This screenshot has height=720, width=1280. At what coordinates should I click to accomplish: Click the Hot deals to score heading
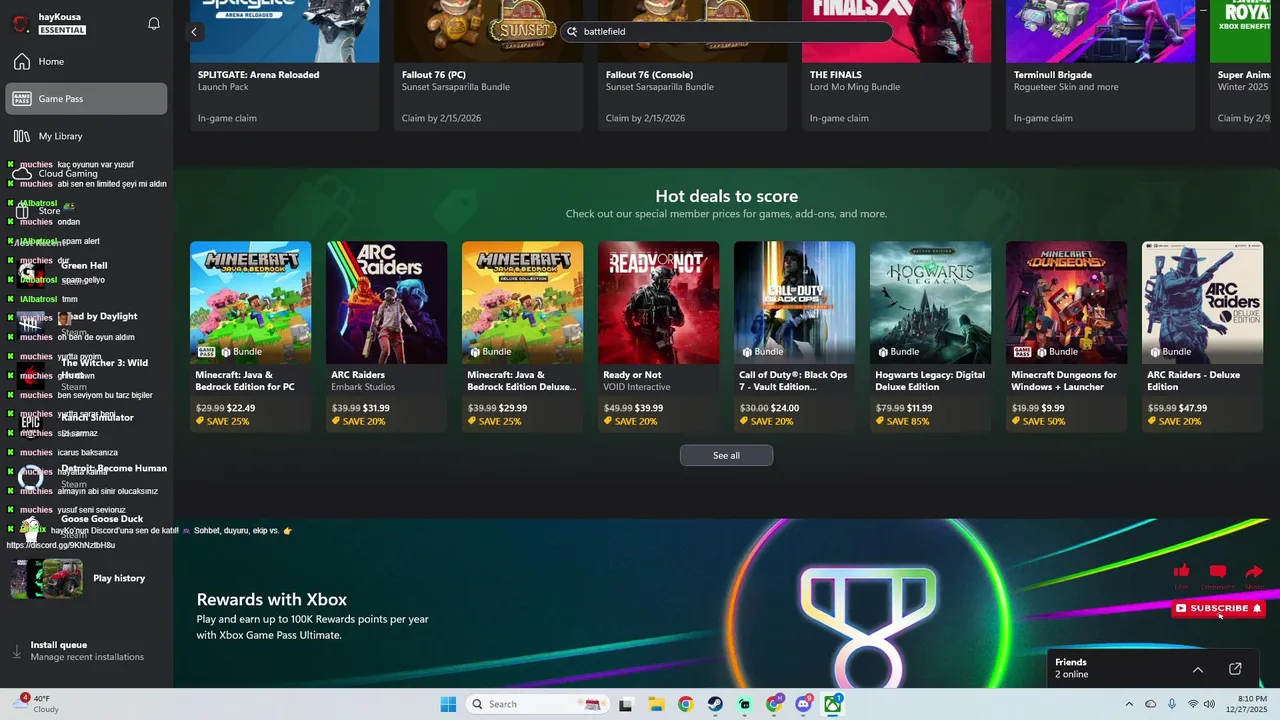point(727,196)
